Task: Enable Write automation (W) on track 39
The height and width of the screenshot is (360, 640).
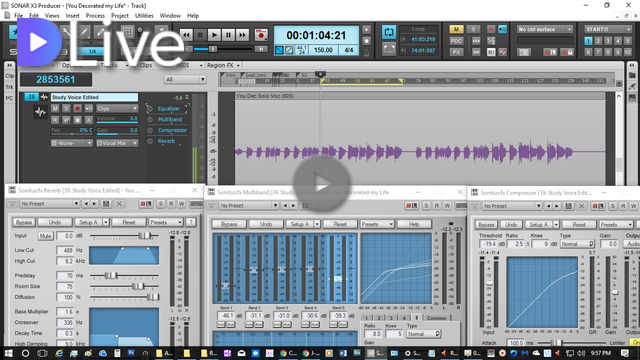Action: coord(66,120)
